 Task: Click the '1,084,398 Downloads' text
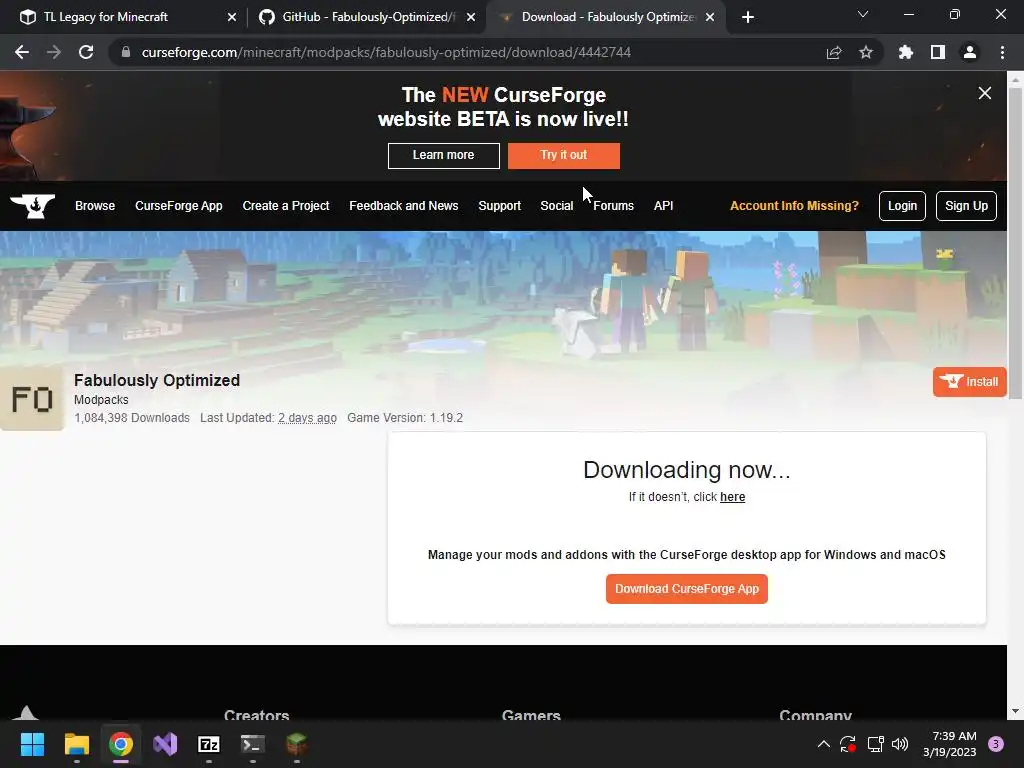coord(132,418)
